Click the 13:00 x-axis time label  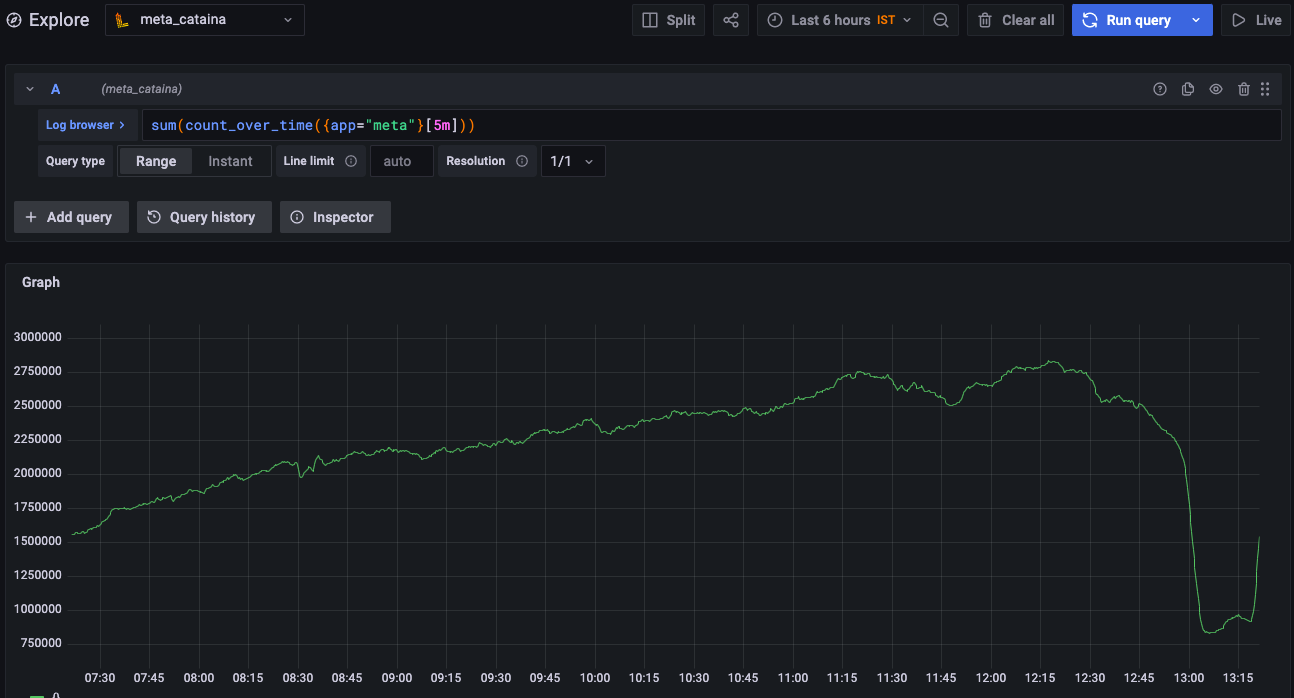click(x=1189, y=677)
